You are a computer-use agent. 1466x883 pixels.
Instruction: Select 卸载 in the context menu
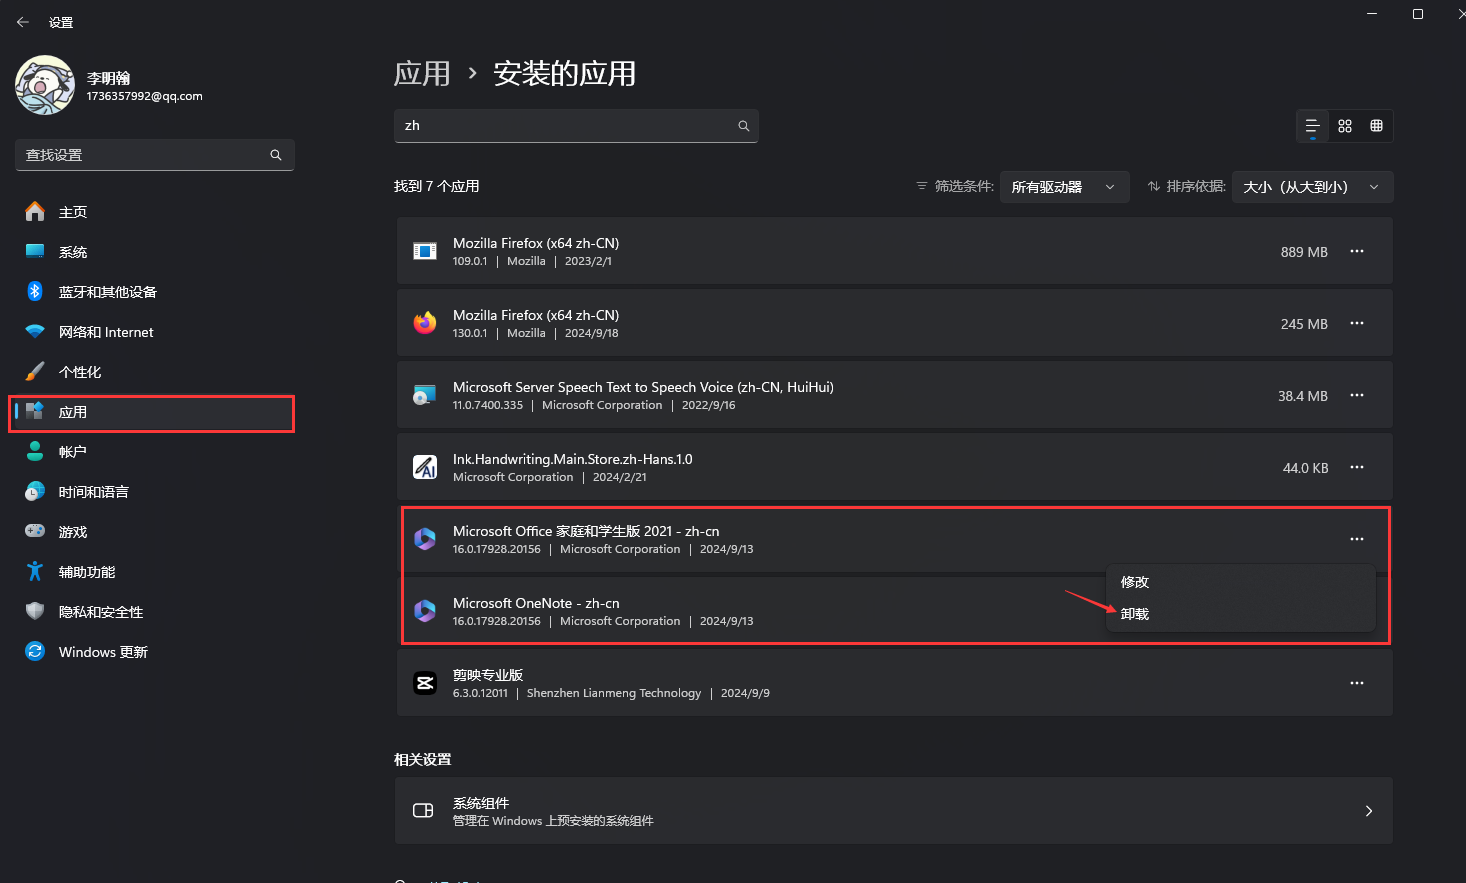(x=1135, y=614)
